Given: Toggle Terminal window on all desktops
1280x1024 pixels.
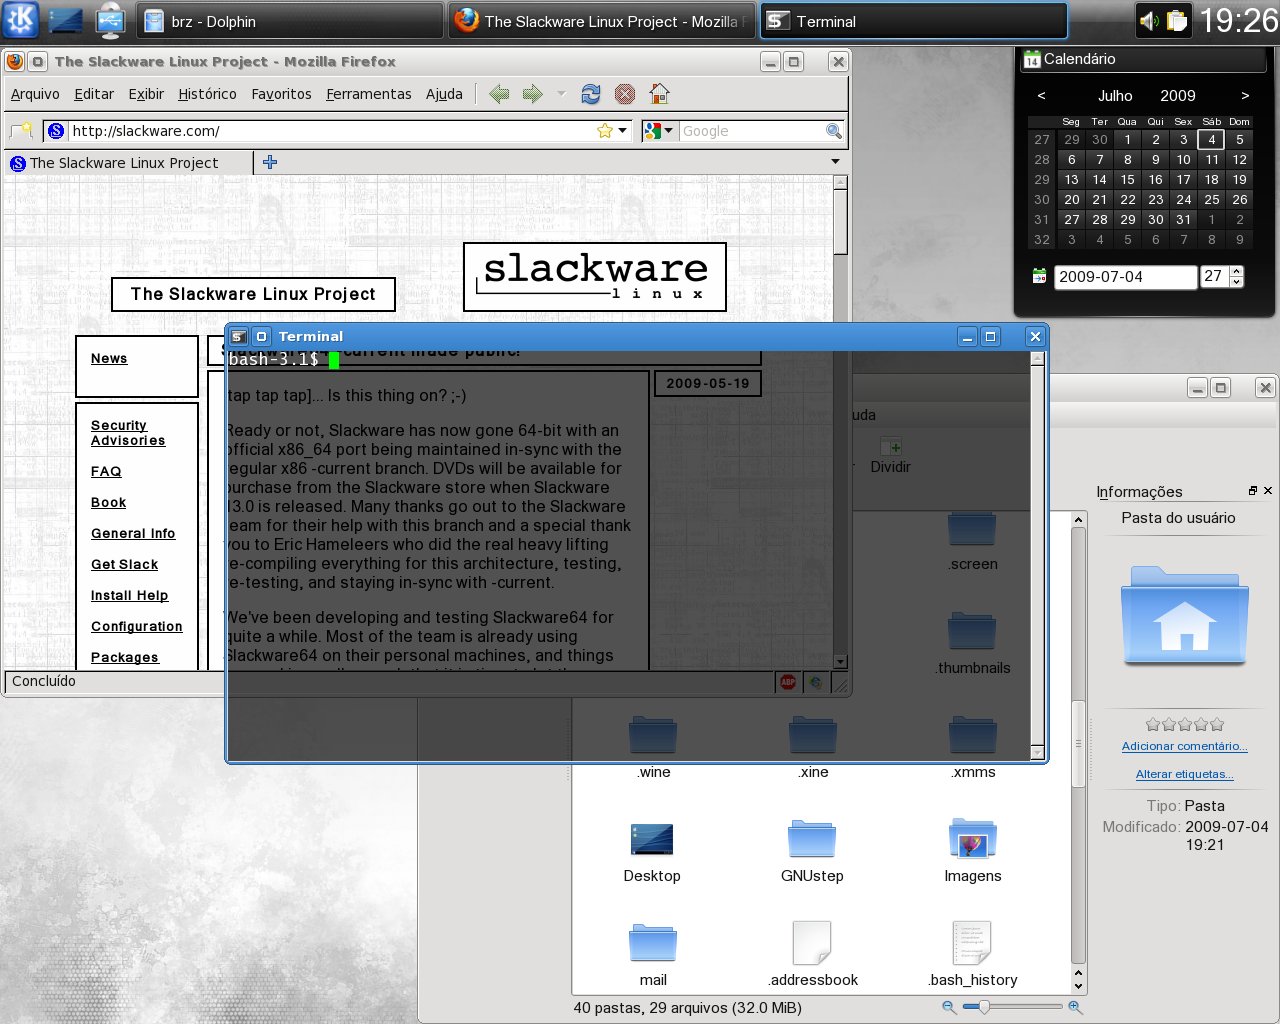Looking at the screenshot, I should point(261,337).
